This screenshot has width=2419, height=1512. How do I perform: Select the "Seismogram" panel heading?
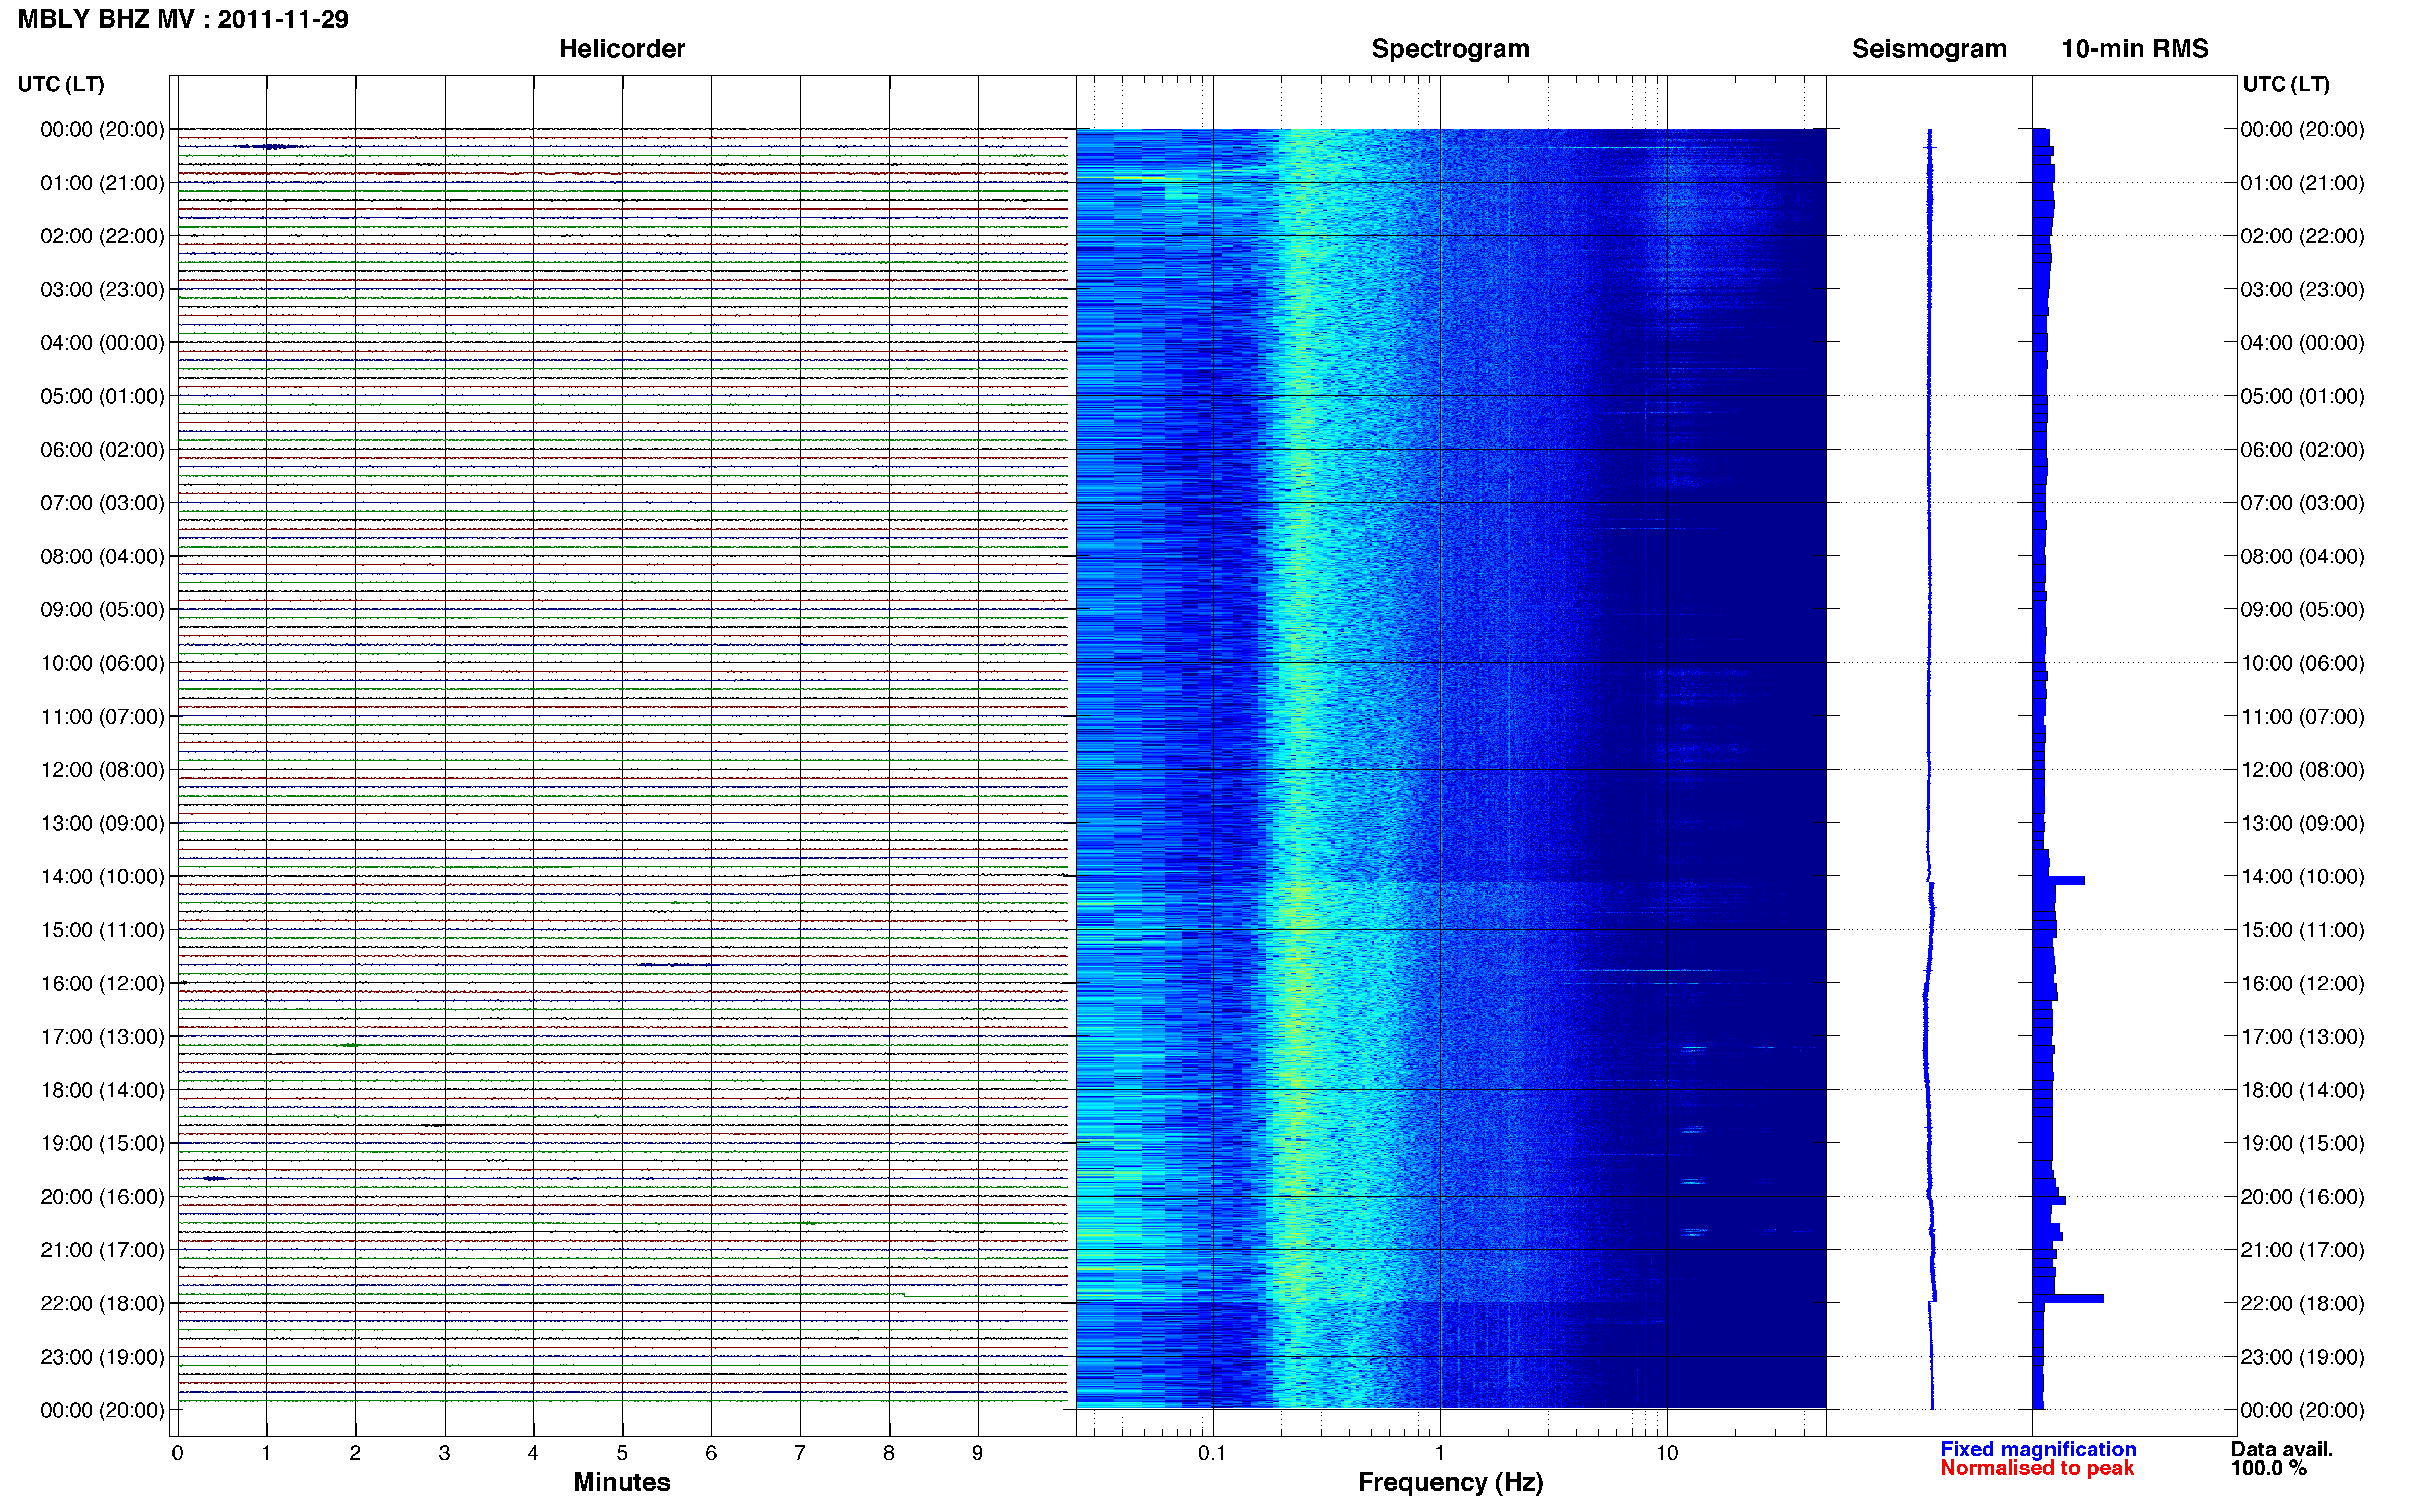[x=1928, y=49]
